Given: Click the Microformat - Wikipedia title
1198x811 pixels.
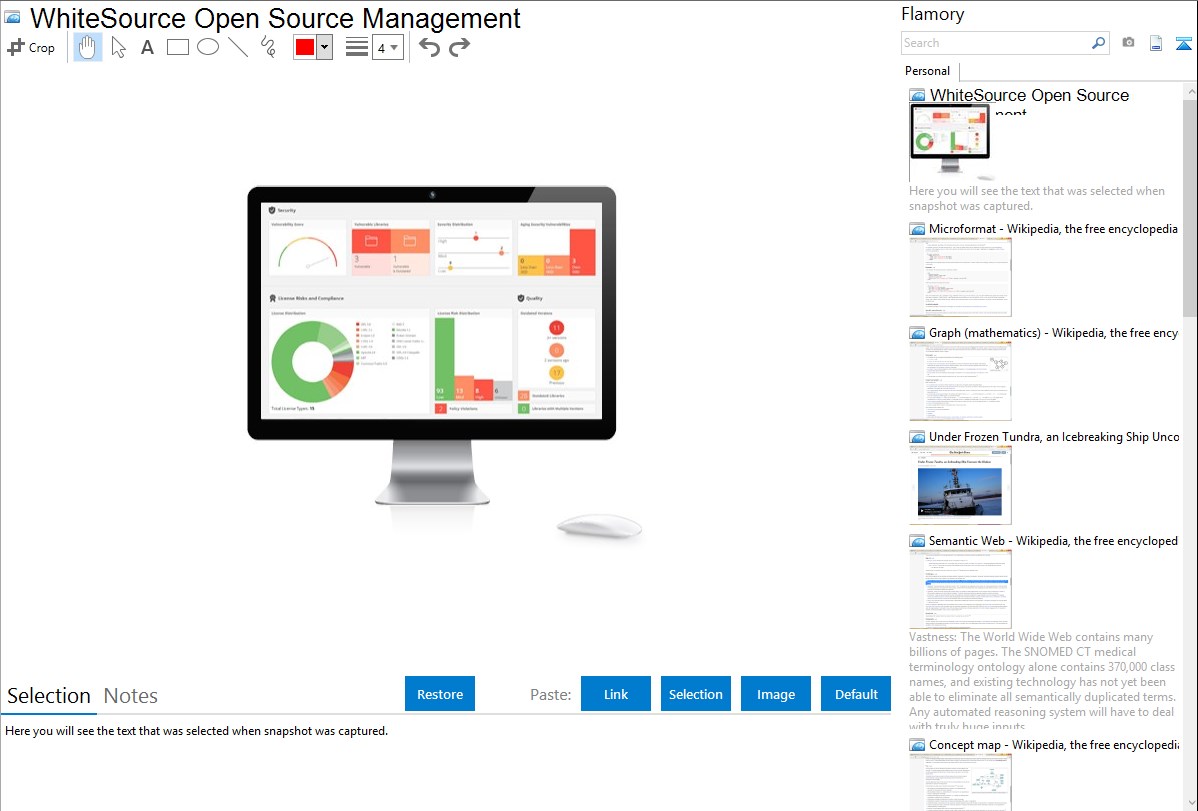Looking at the screenshot, I should click(x=1053, y=229).
